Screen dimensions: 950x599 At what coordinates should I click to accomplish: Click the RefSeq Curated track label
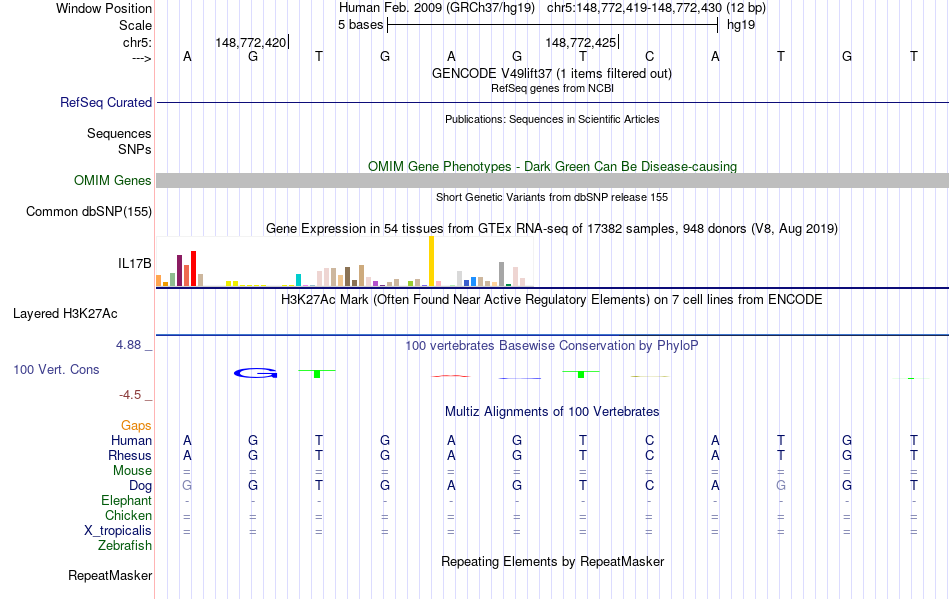click(106, 102)
